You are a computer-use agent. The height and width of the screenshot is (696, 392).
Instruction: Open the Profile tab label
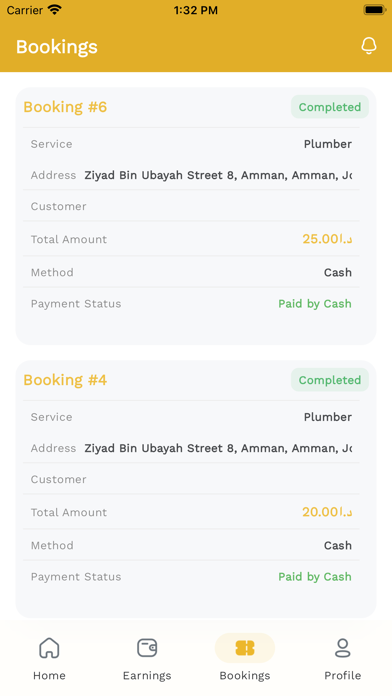[x=342, y=676]
